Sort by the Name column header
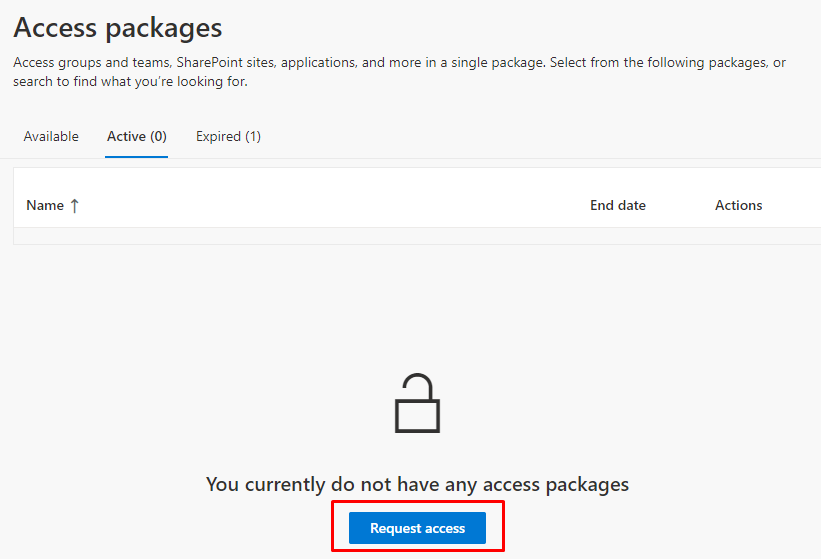Screen dimensions: 821x559 [x=45, y=205]
